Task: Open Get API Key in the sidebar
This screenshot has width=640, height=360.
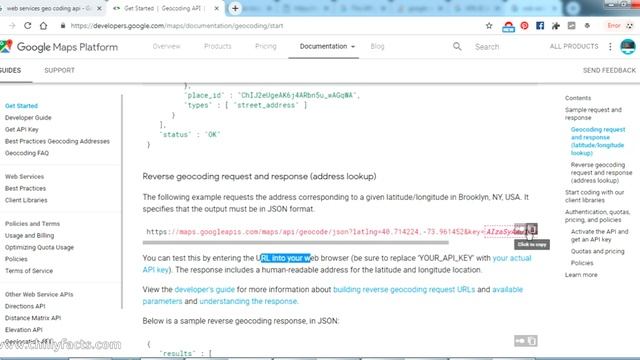Action: click(x=22, y=129)
